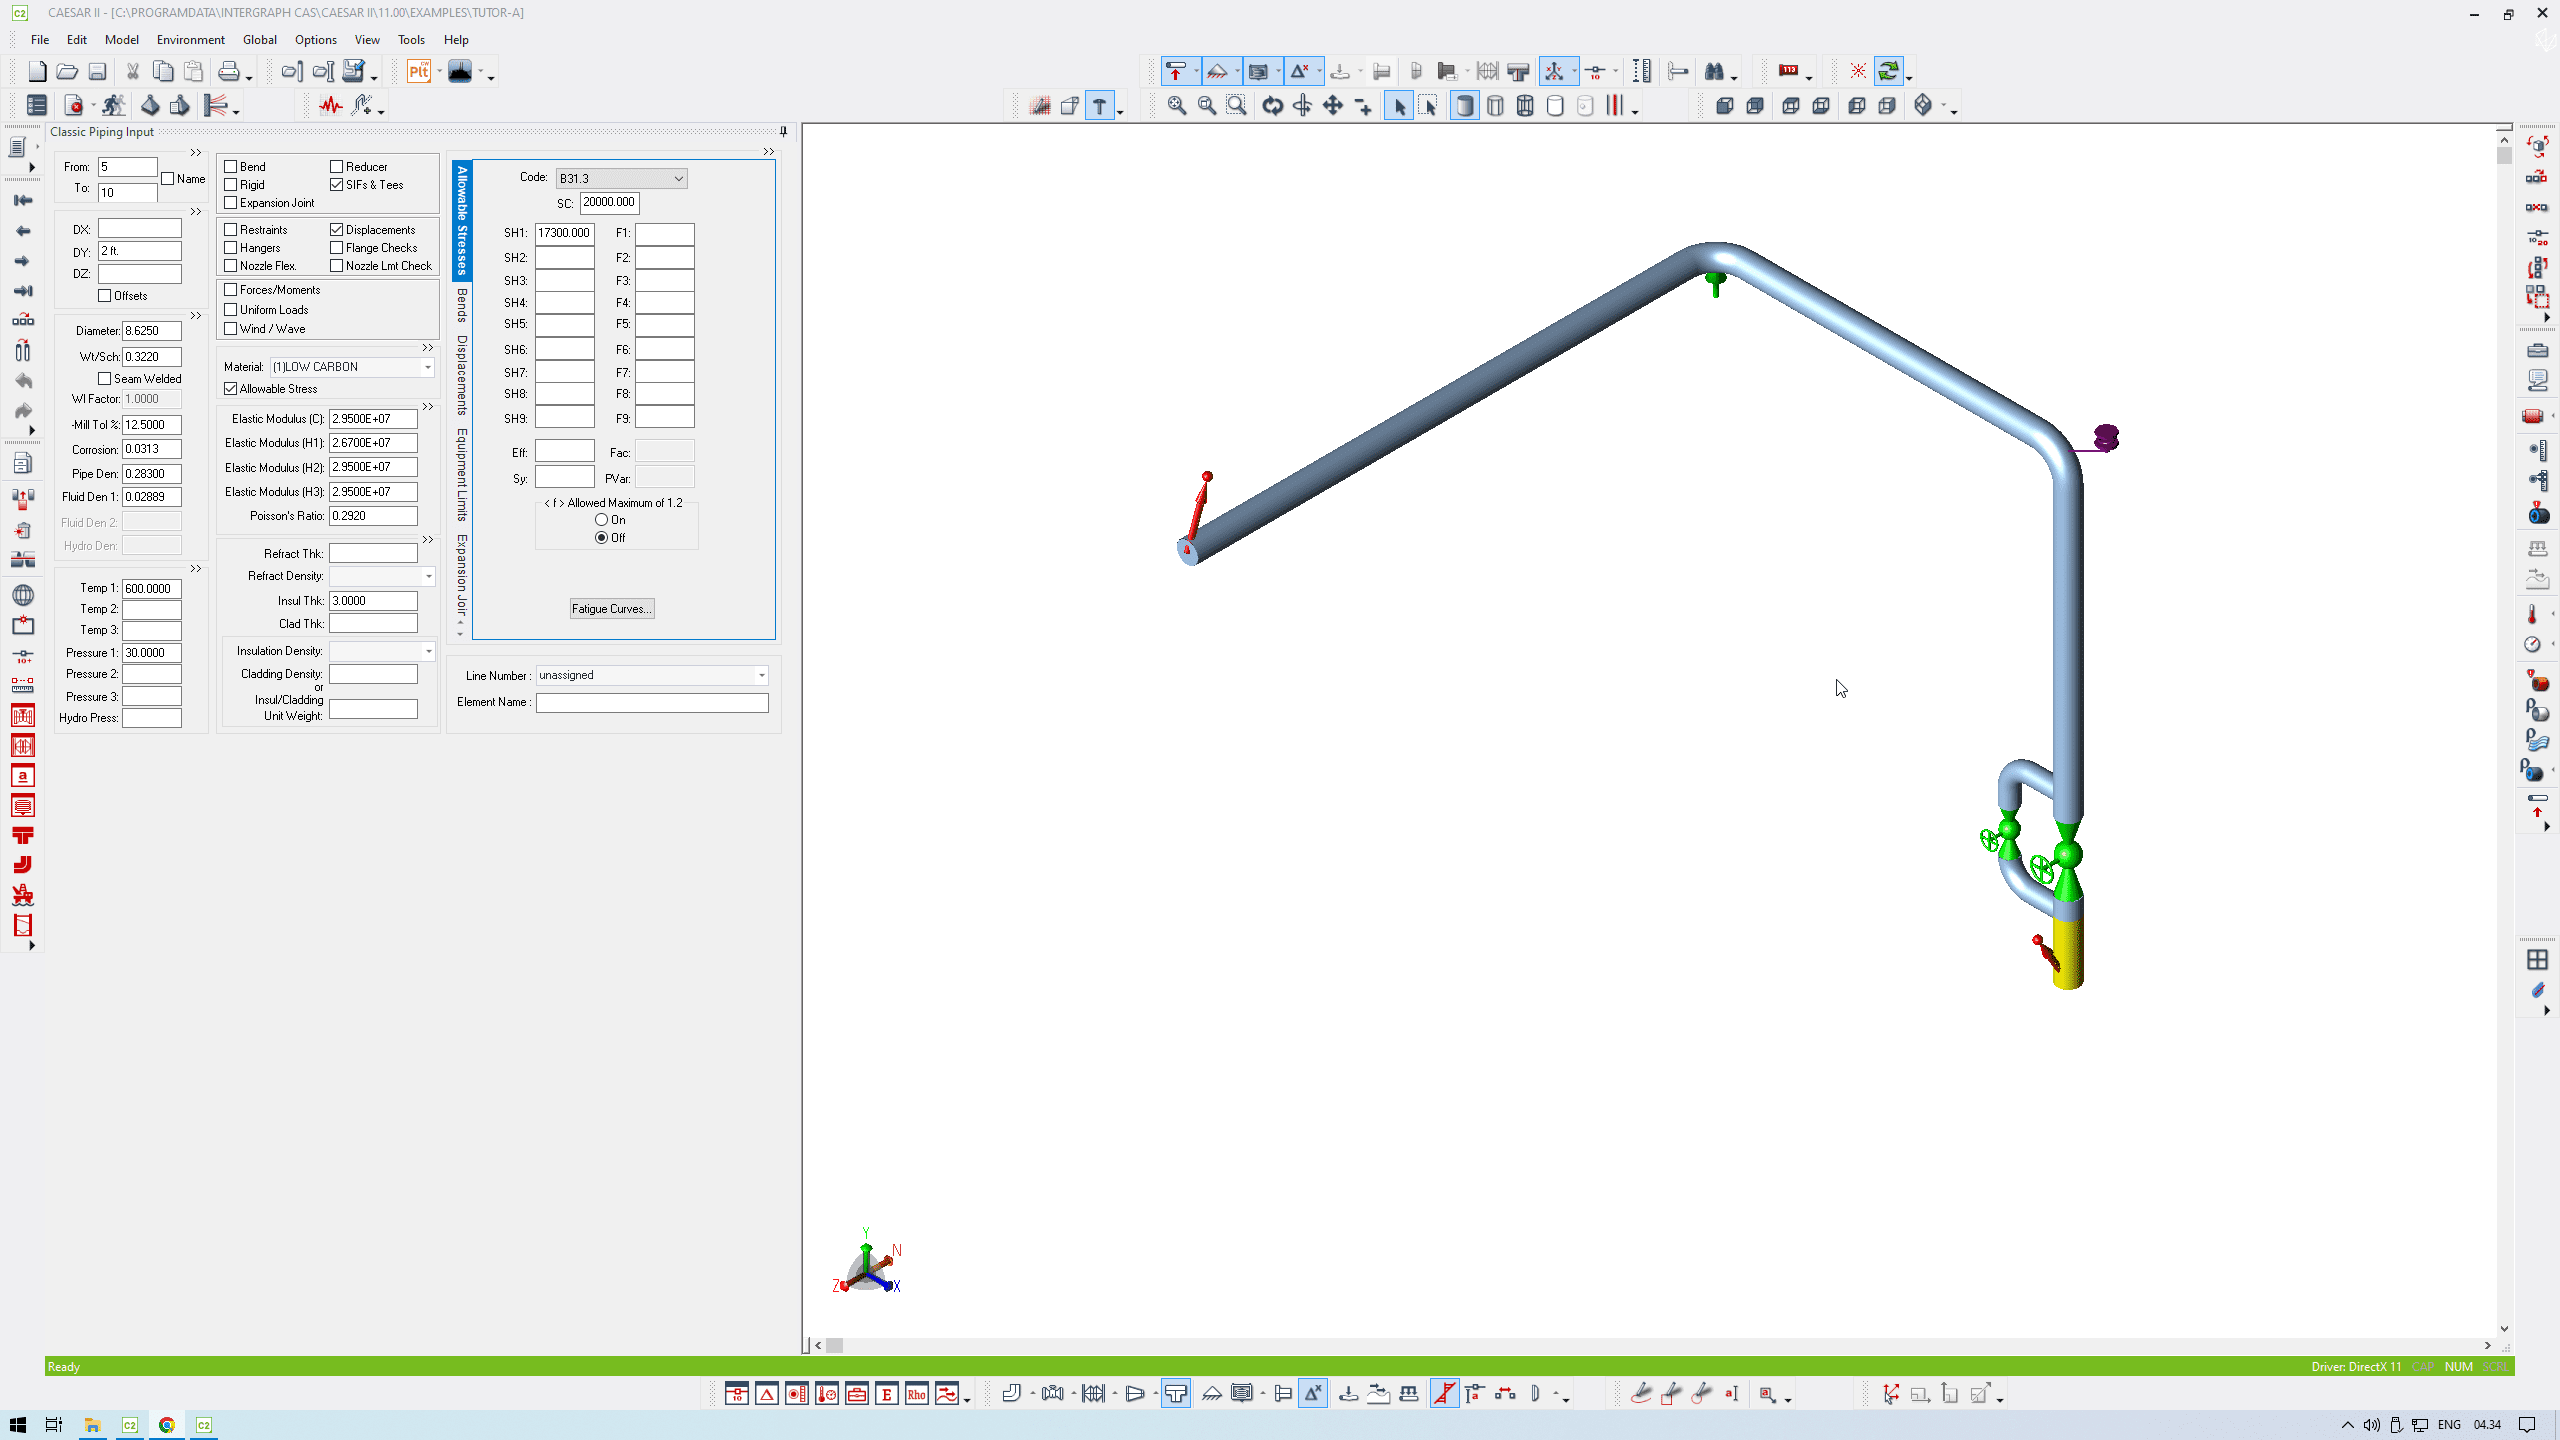Switch to the Bends vertical tab

click(462, 305)
